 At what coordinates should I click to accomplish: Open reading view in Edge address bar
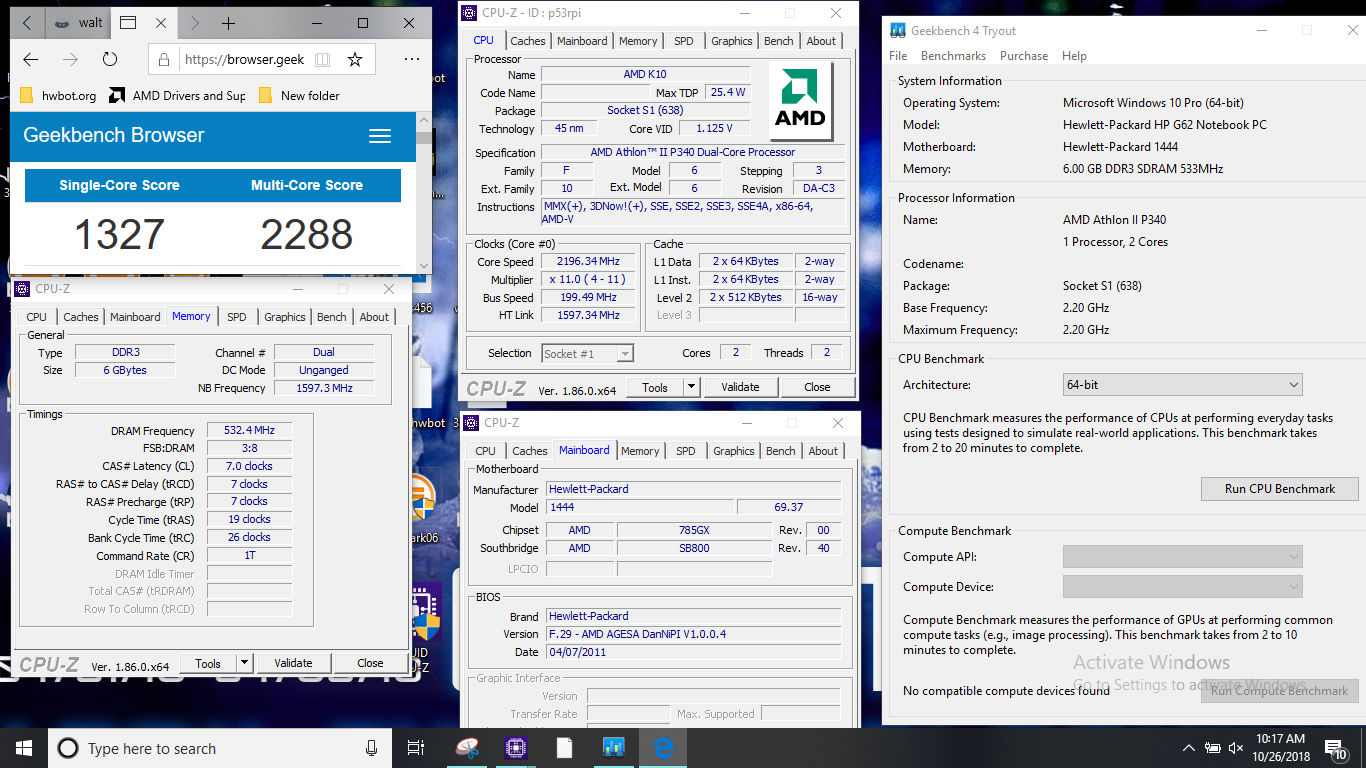(323, 60)
